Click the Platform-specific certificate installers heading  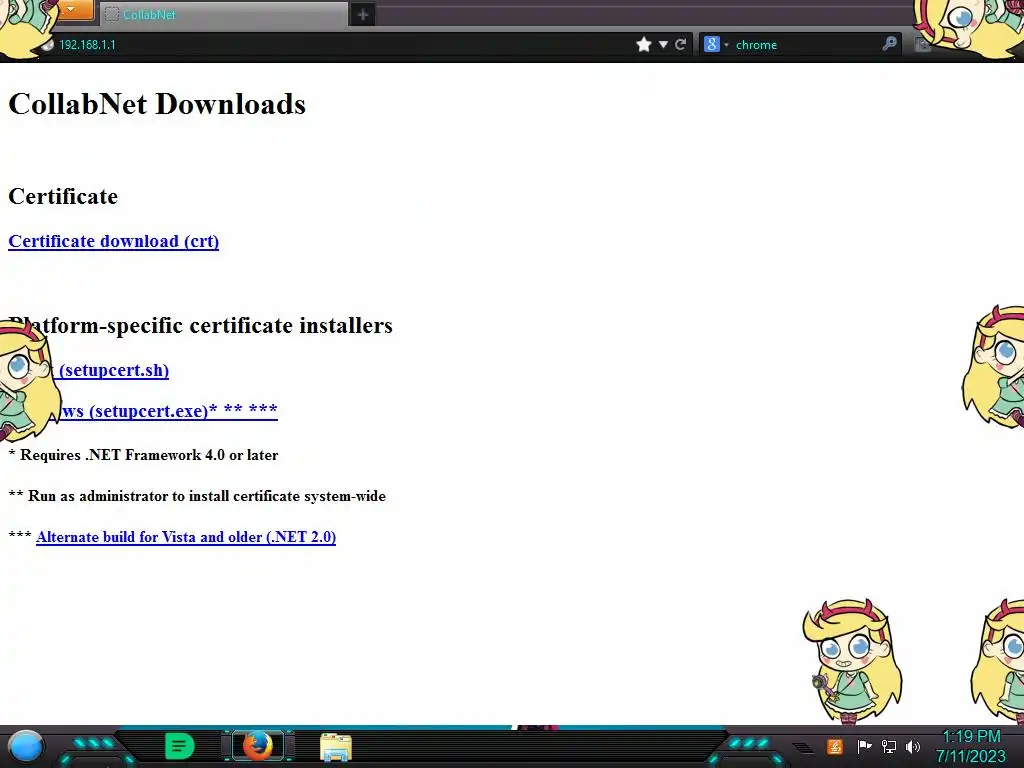coord(200,325)
